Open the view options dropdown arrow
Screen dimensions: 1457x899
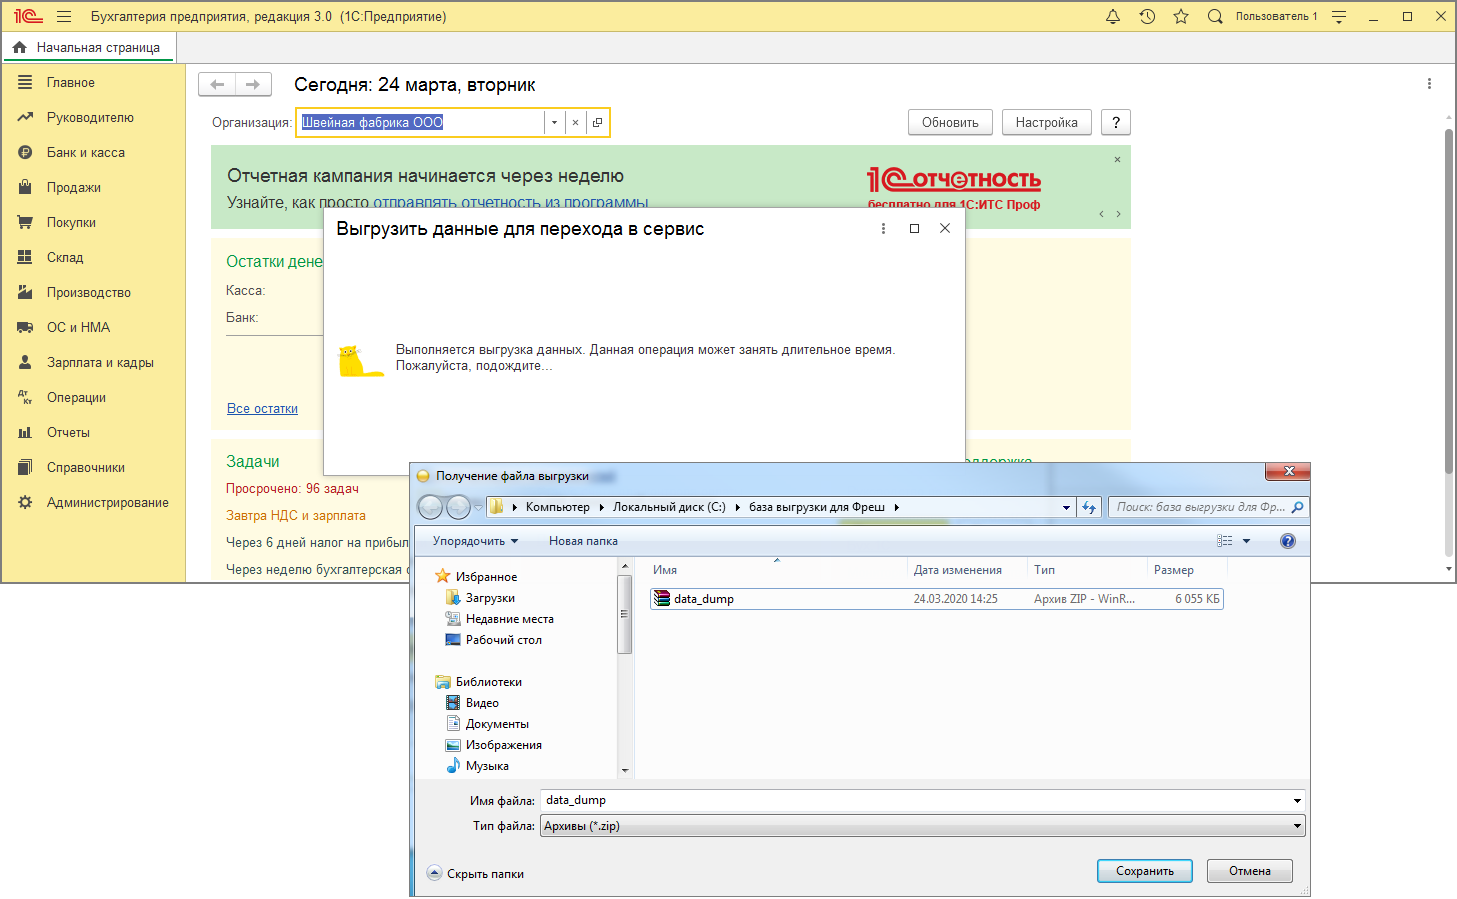pyautogui.click(x=1246, y=541)
